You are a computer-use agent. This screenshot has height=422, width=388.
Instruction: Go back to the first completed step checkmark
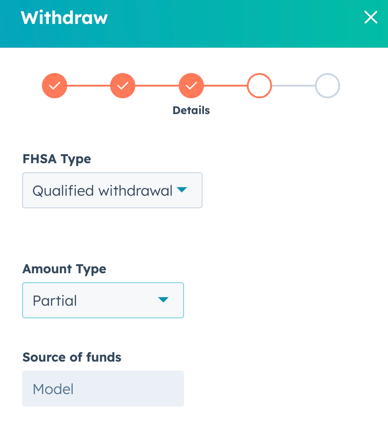pos(54,86)
